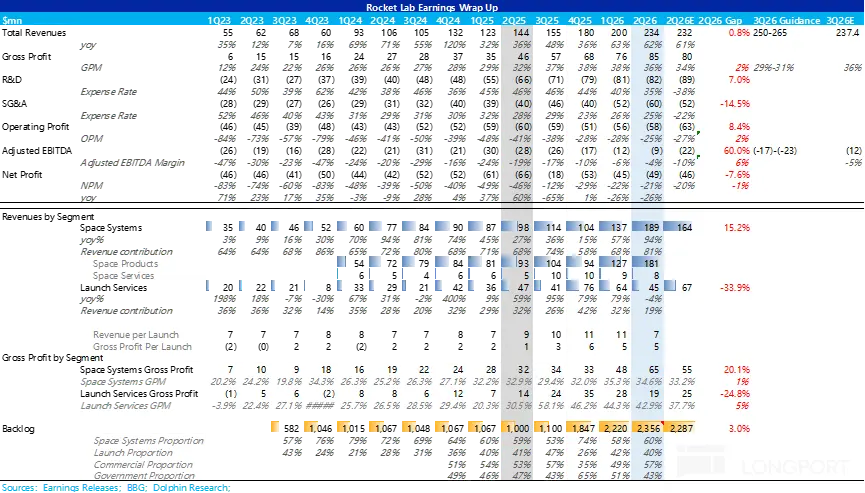The width and height of the screenshot is (865, 493).
Task: Select the '2Q26E' column header
Action: tap(680, 20)
